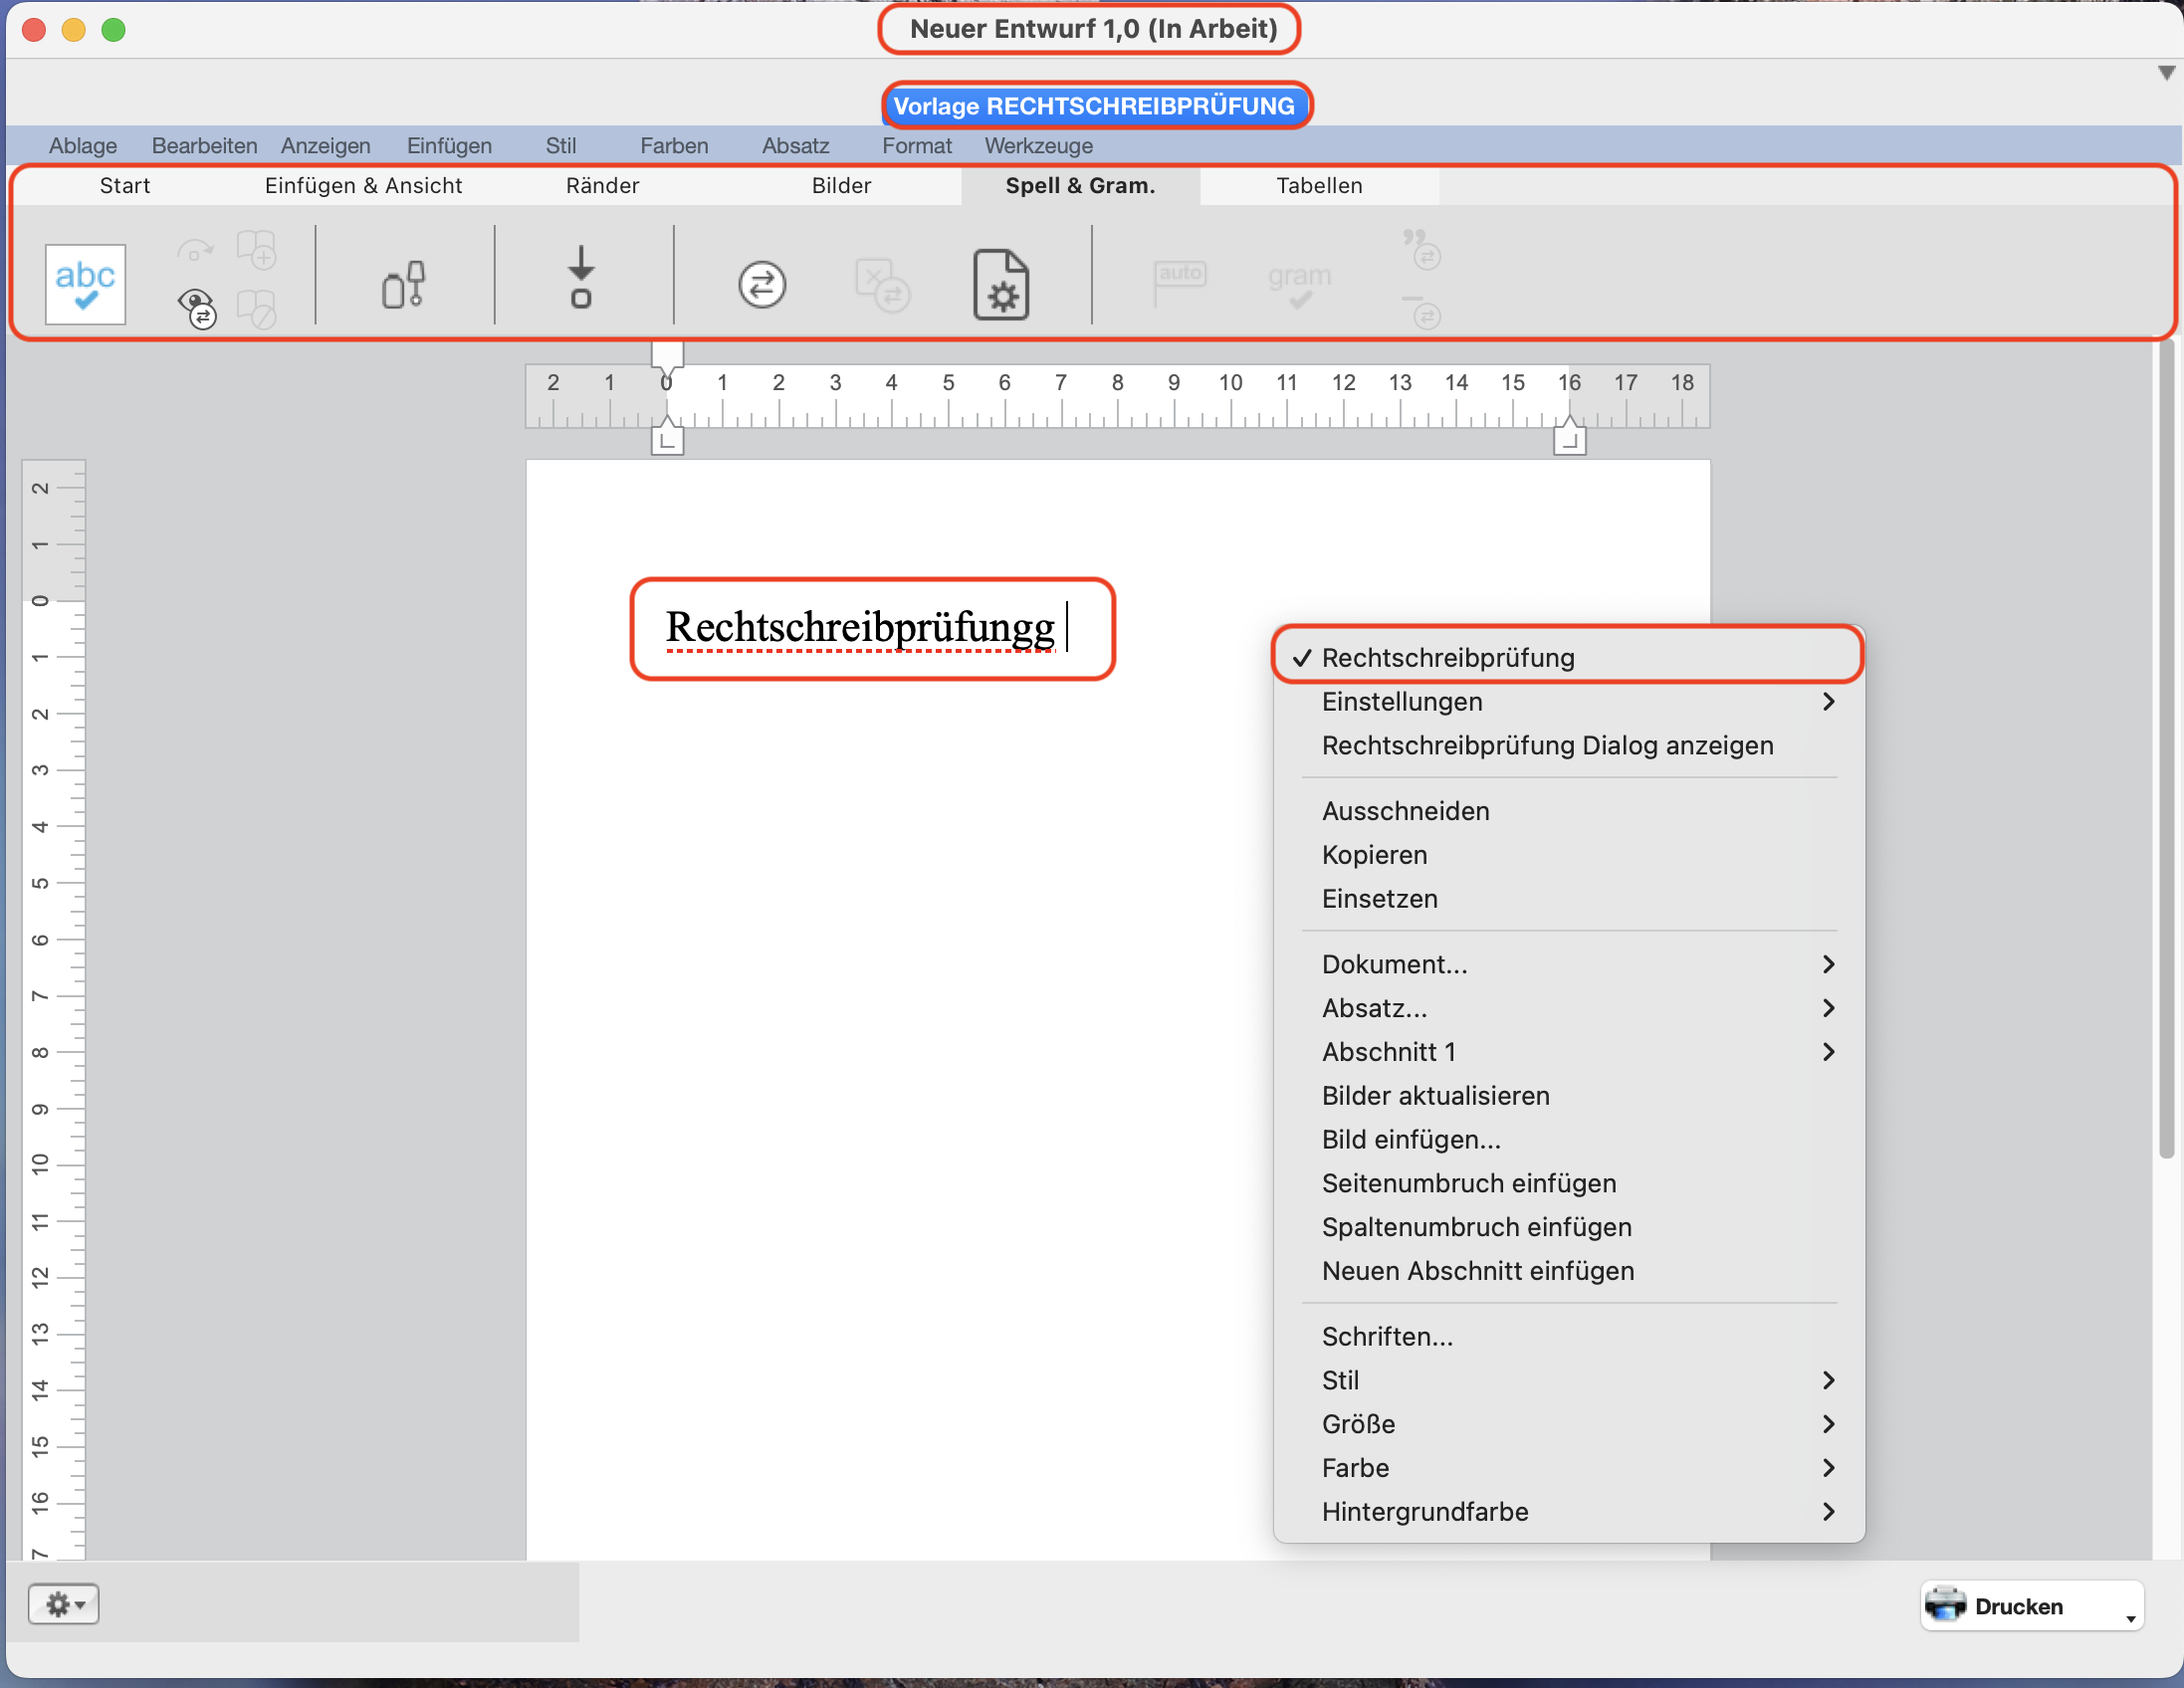Open the Absatz menu in menu bar
2184x1688 pixels.
click(795, 145)
